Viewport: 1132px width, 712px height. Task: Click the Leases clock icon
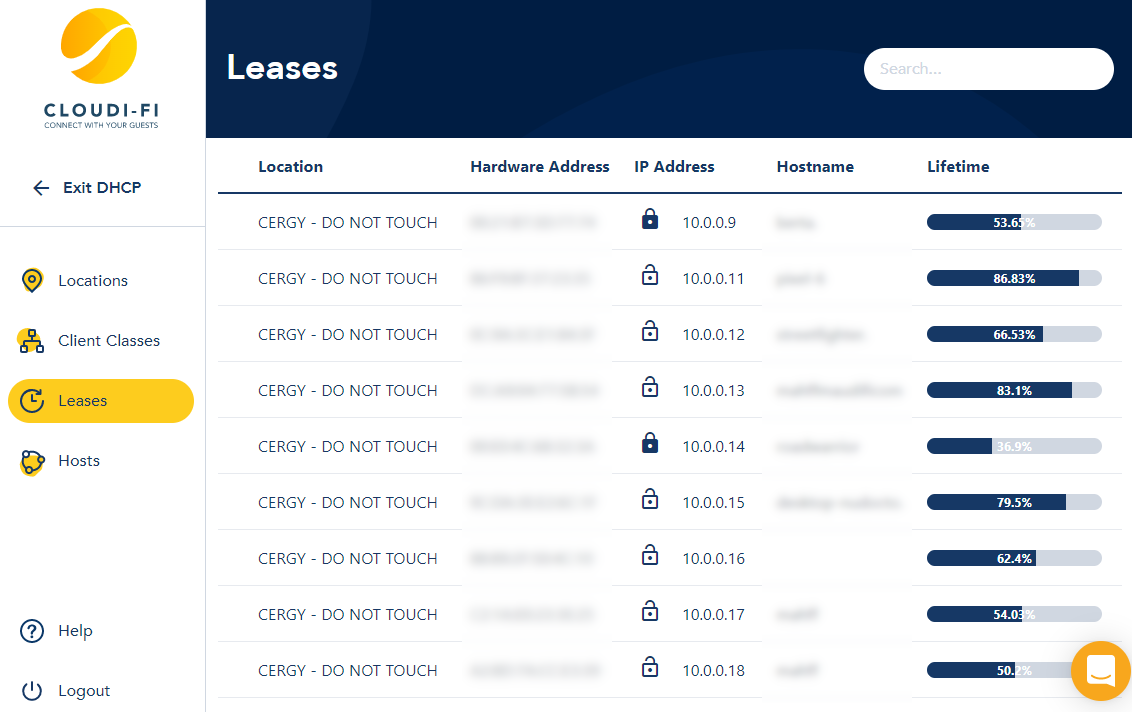(31, 400)
